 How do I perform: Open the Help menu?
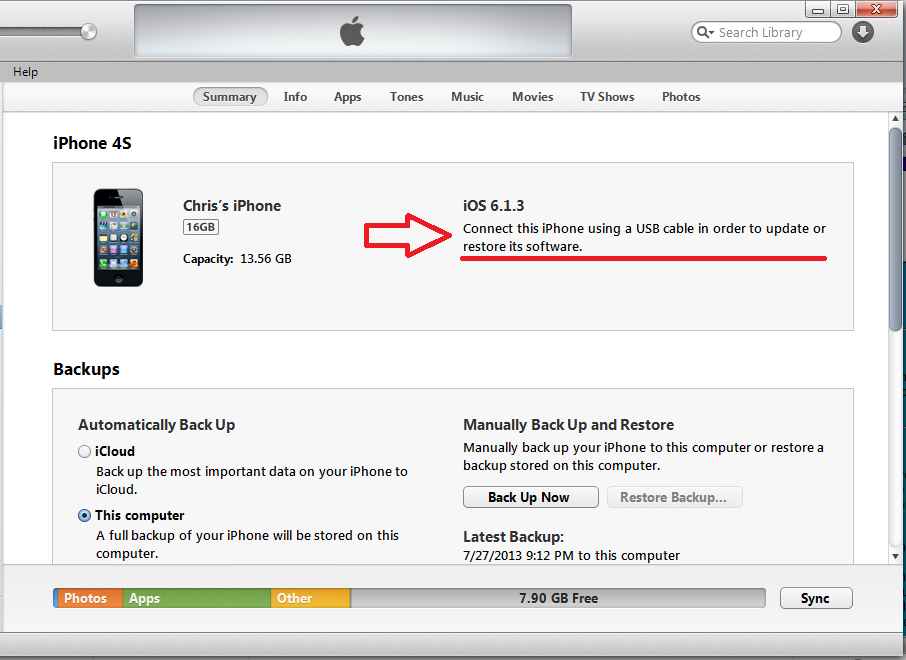pos(25,72)
